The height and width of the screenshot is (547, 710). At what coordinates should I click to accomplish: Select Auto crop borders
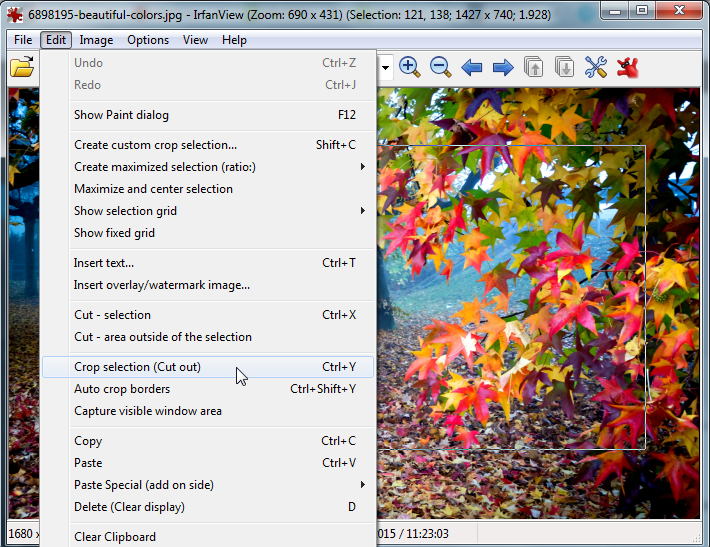pyautogui.click(x=122, y=389)
